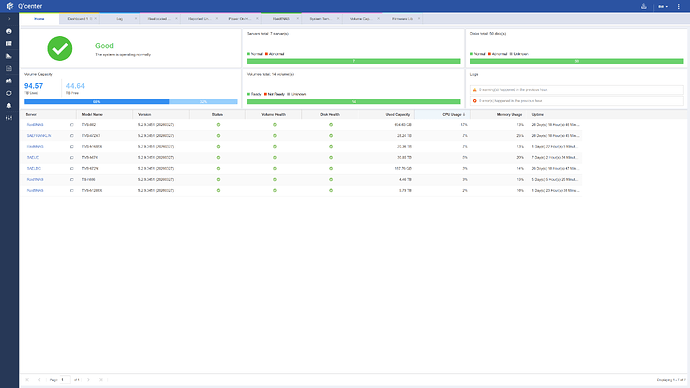Switch to the System Tem... tab
This screenshot has width=690, height=388.
coord(320,19)
